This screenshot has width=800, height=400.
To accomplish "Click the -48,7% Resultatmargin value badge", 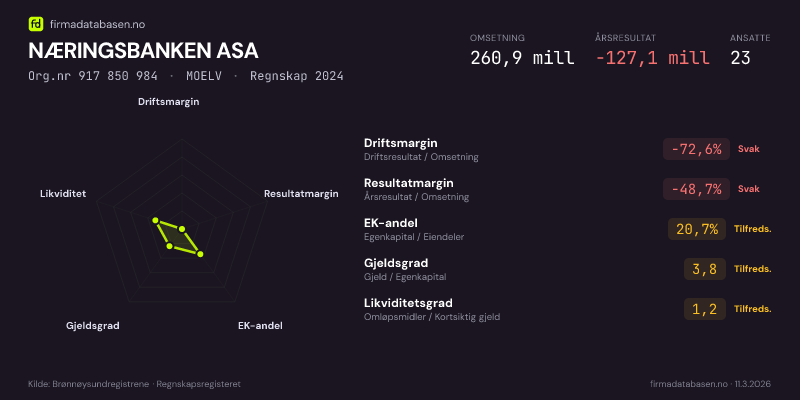I will (694, 189).
